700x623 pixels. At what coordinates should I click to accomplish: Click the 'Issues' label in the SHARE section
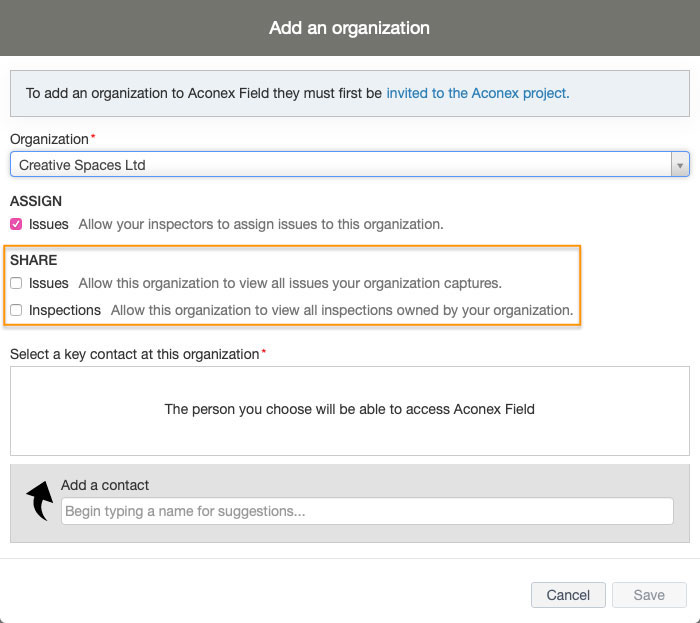click(x=49, y=284)
